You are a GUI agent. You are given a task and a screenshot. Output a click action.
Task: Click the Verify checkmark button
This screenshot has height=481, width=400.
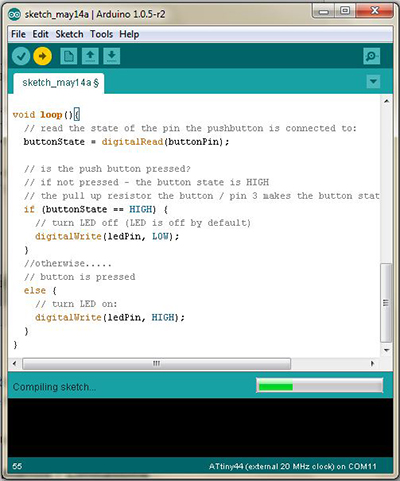(x=21, y=56)
